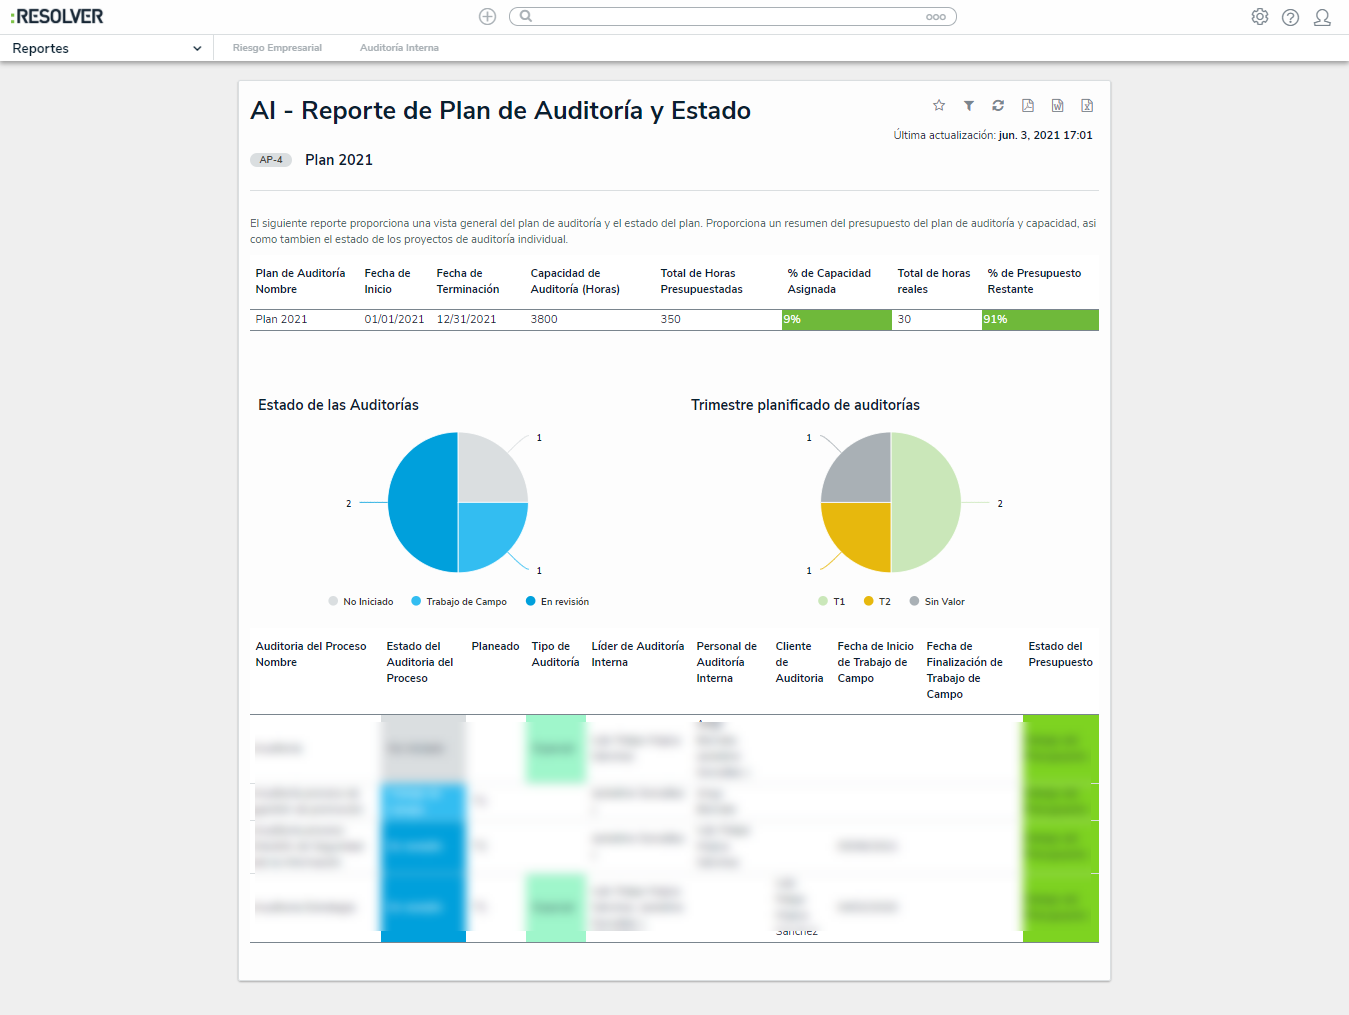Select grey Sin Valor pie slice
This screenshot has height=1015, width=1349.
(x=863, y=474)
